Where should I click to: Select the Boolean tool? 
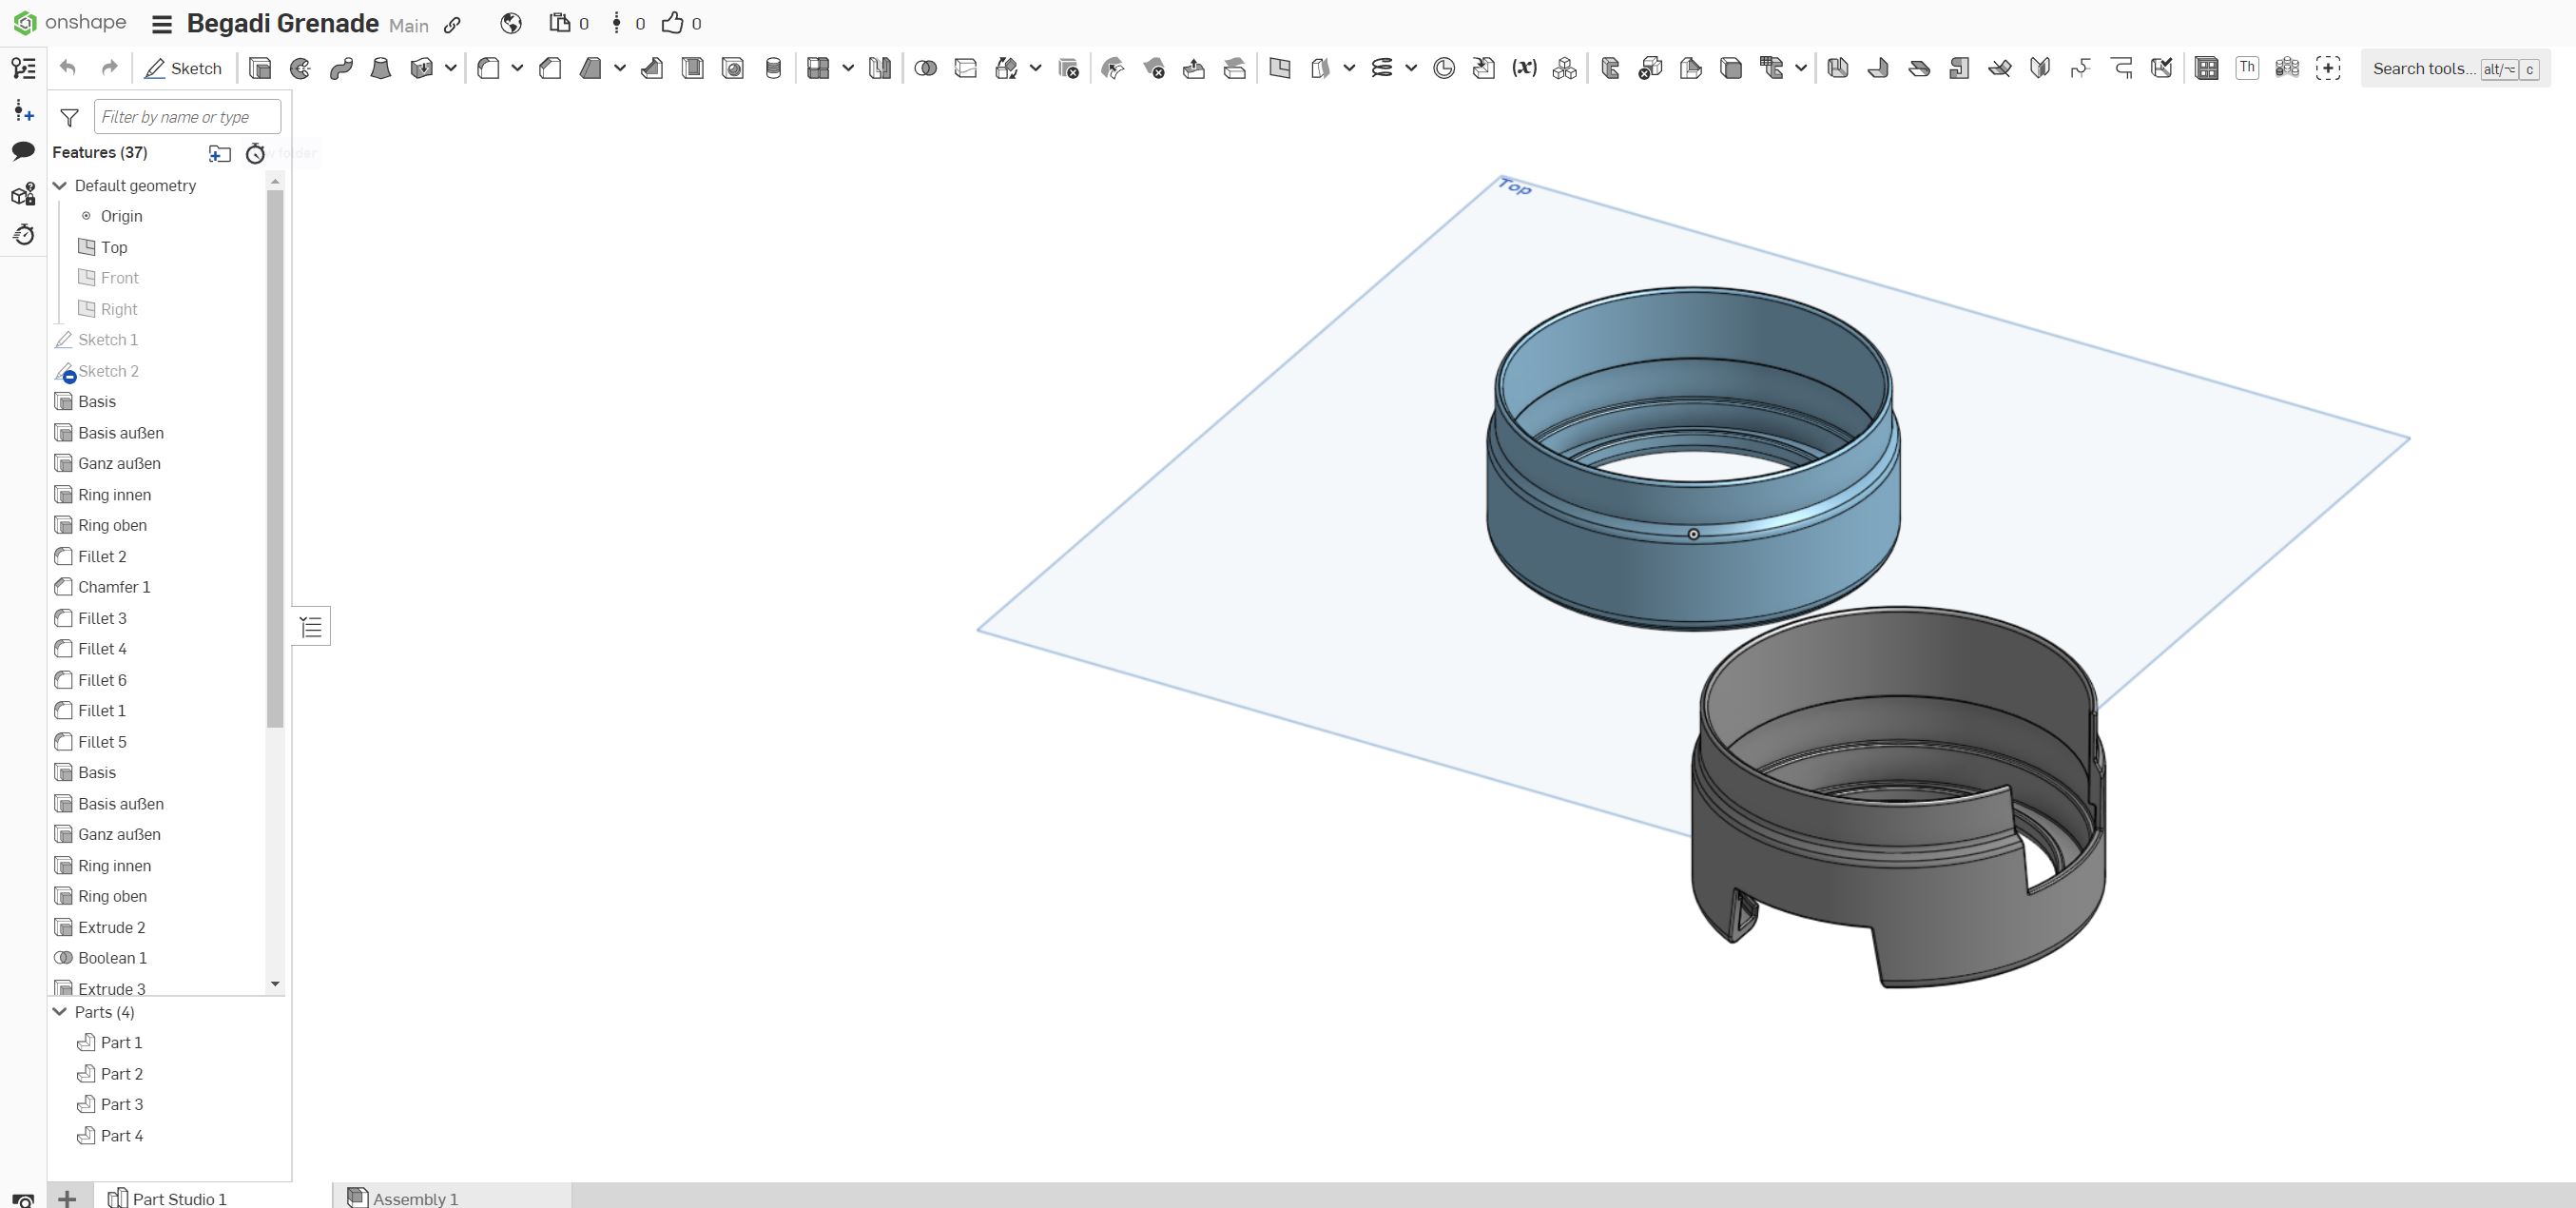[x=926, y=68]
